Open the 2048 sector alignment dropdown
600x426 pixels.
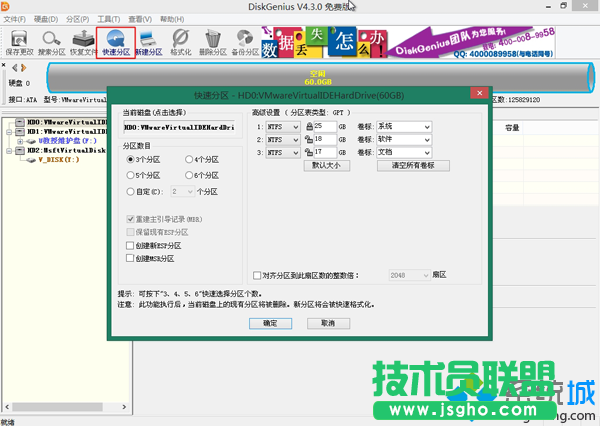coord(409,275)
